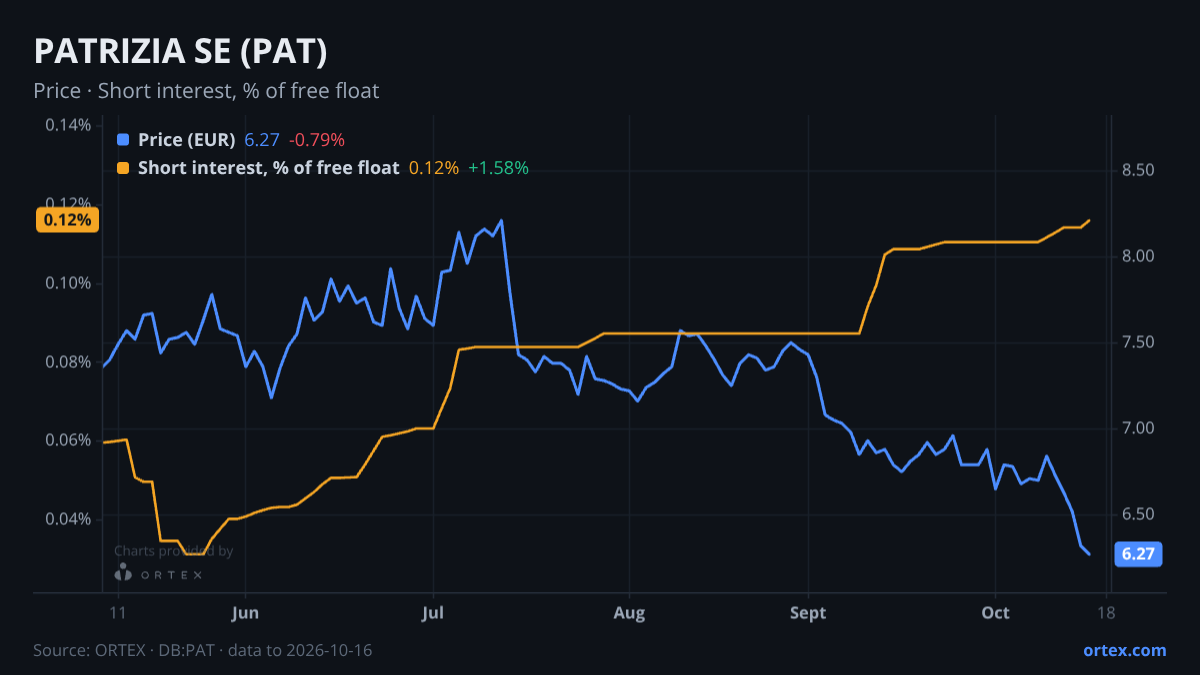
Task: Click the 0.06% left axis label
Action: pos(68,440)
